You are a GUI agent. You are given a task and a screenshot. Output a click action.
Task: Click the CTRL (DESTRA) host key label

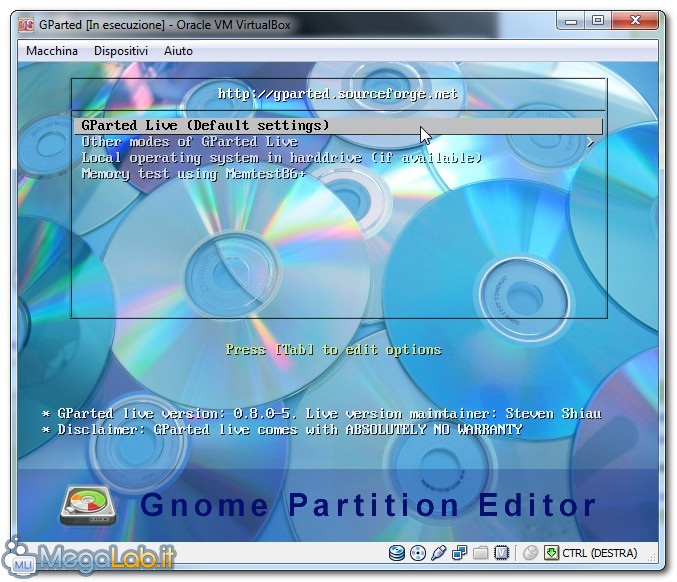(600, 554)
